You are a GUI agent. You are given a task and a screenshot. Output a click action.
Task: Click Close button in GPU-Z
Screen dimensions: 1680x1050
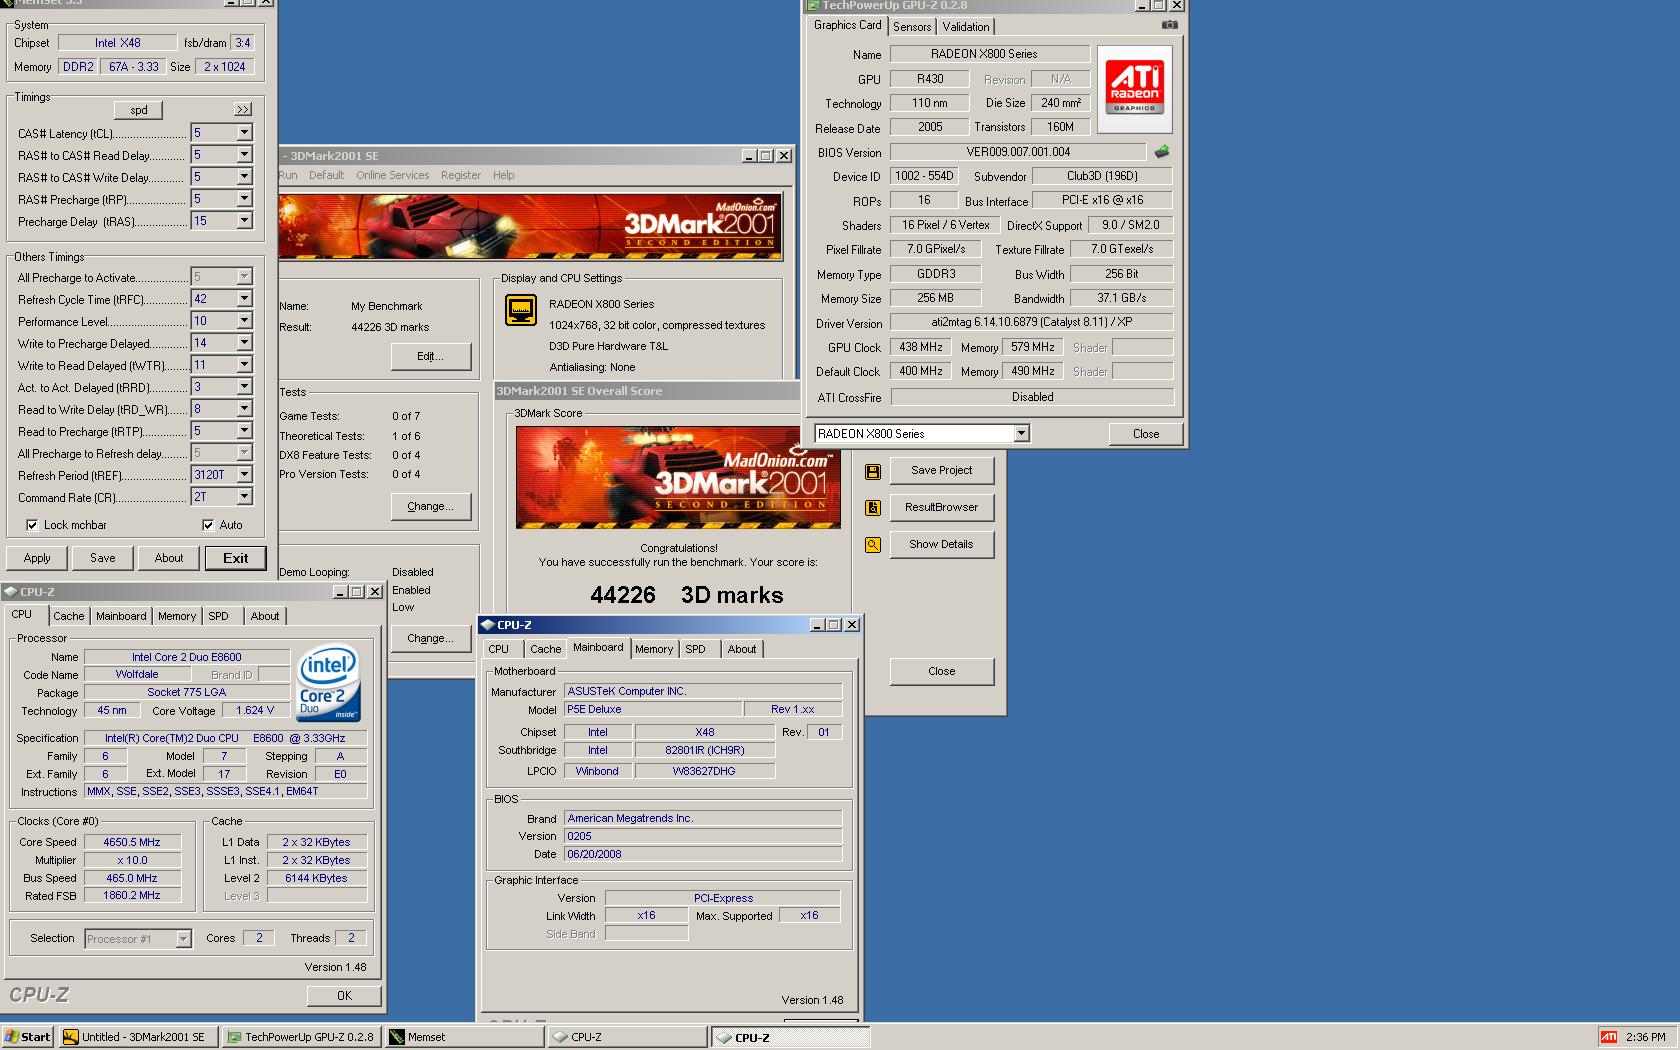[1146, 434]
